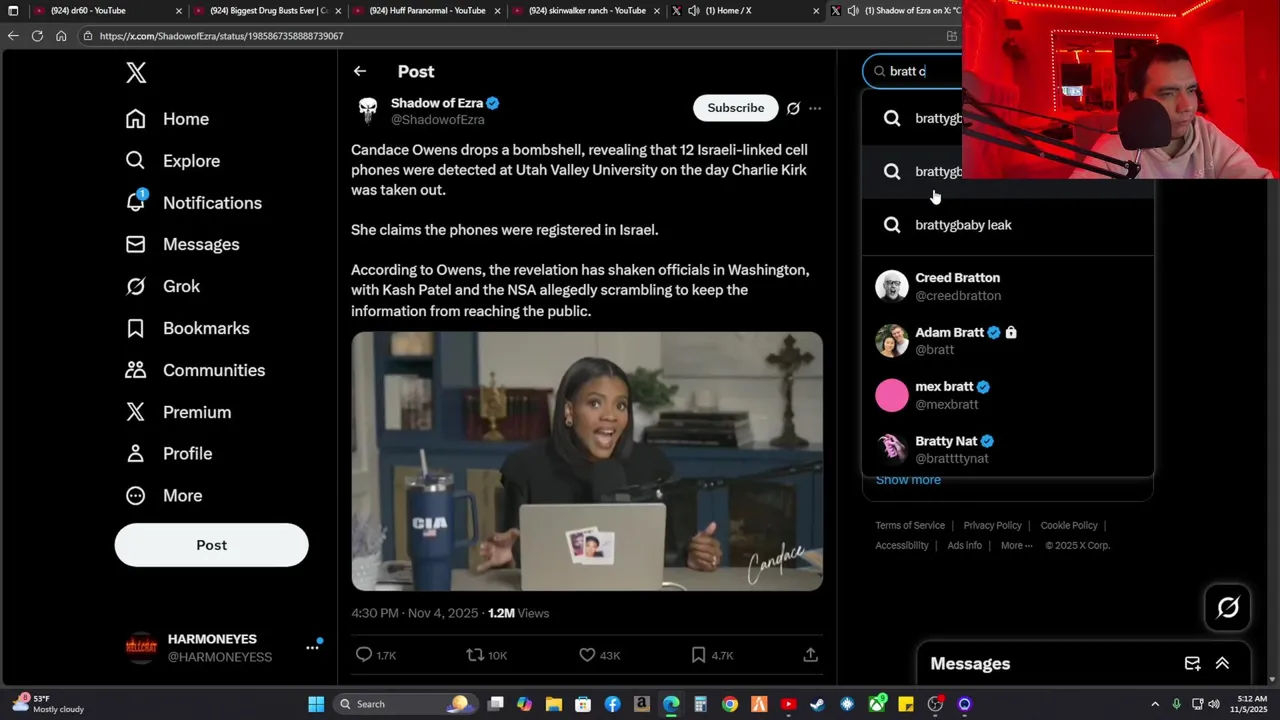Image resolution: width=1280 pixels, height=720 pixels.
Task: Open Explore in the sidebar
Action: (172, 161)
